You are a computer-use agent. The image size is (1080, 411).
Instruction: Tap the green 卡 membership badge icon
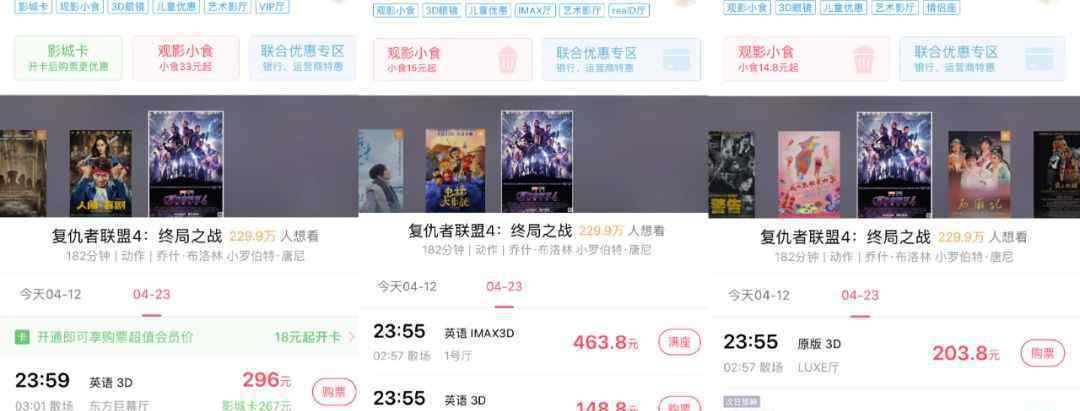[x=23, y=337]
